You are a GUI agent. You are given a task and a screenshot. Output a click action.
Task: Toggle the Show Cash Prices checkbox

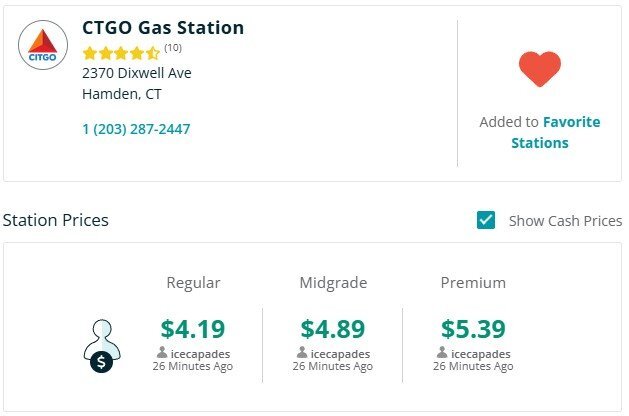(486, 220)
